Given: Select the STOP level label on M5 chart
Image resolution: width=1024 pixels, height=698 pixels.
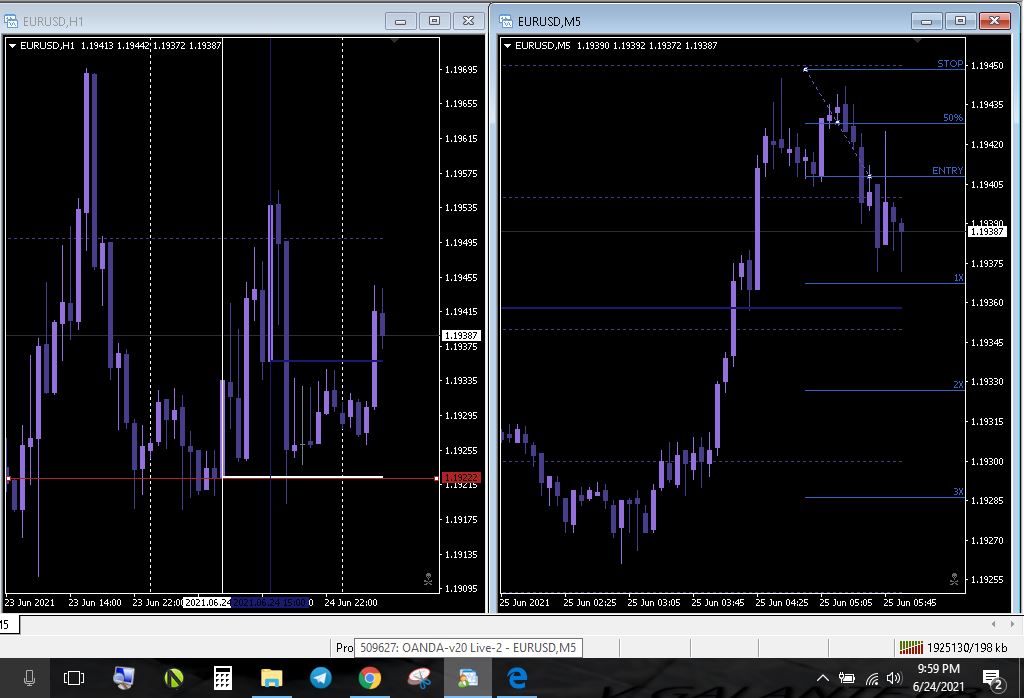Looking at the screenshot, I should [949, 64].
